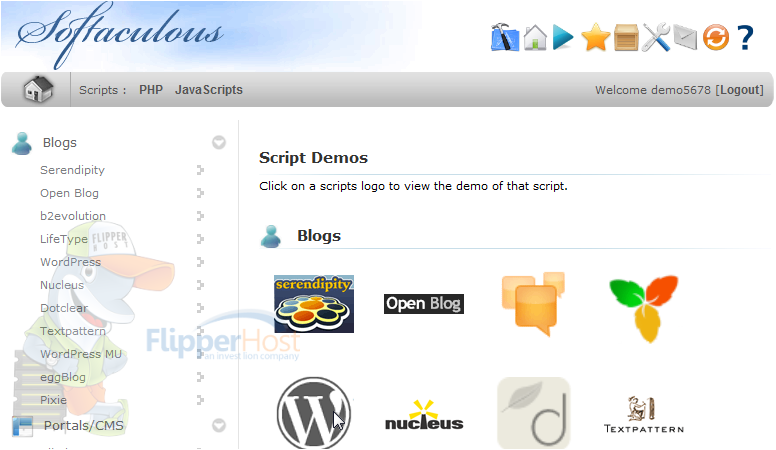Click the Softaculous logo

[x=119, y=35]
